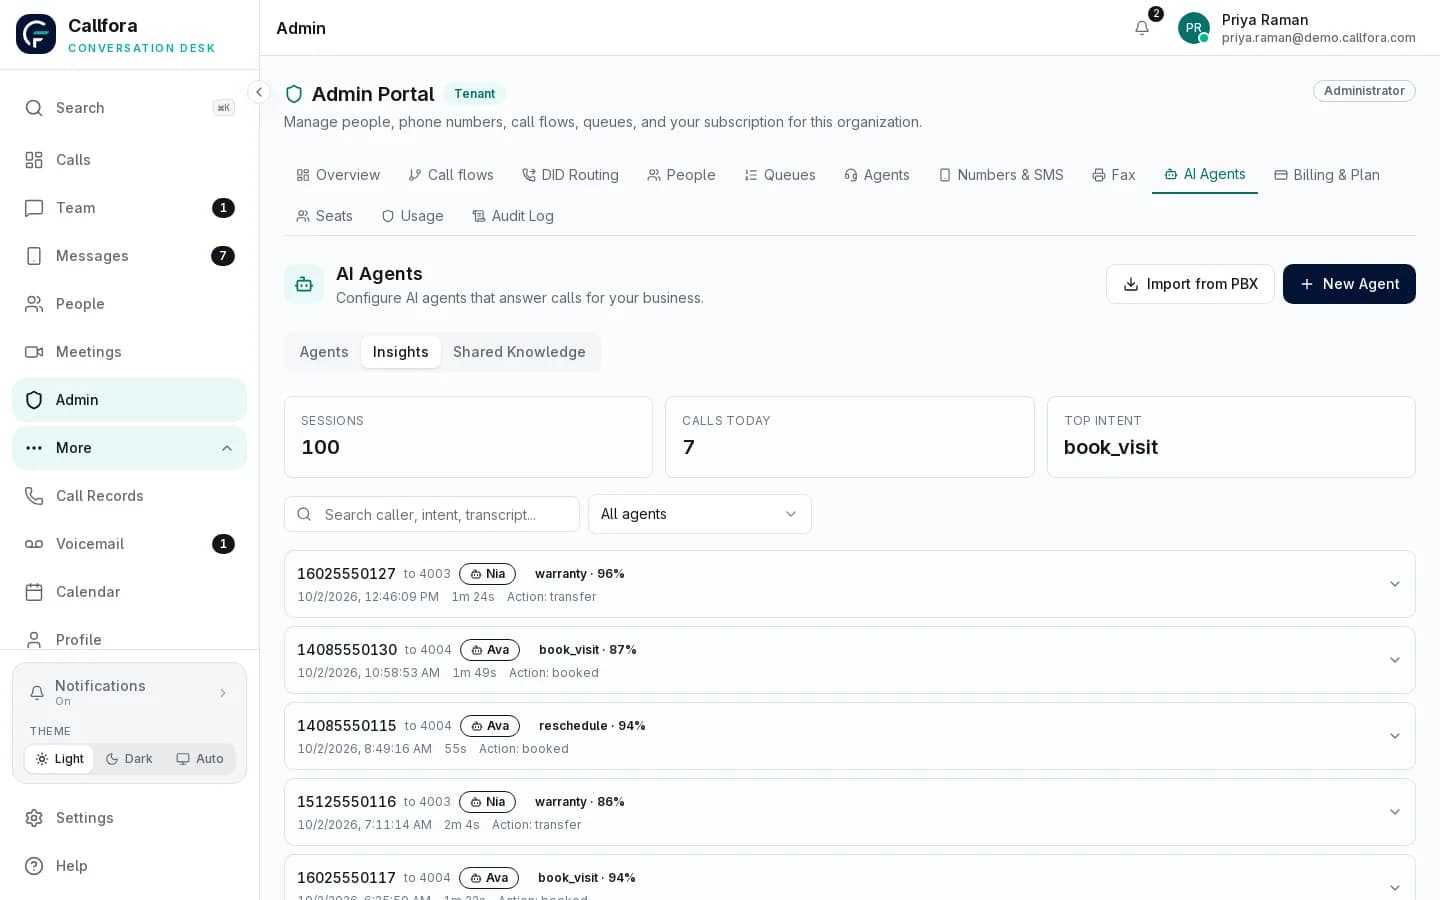
Task: Expand the 14085550115 reschedule call row
Action: [850, 736]
